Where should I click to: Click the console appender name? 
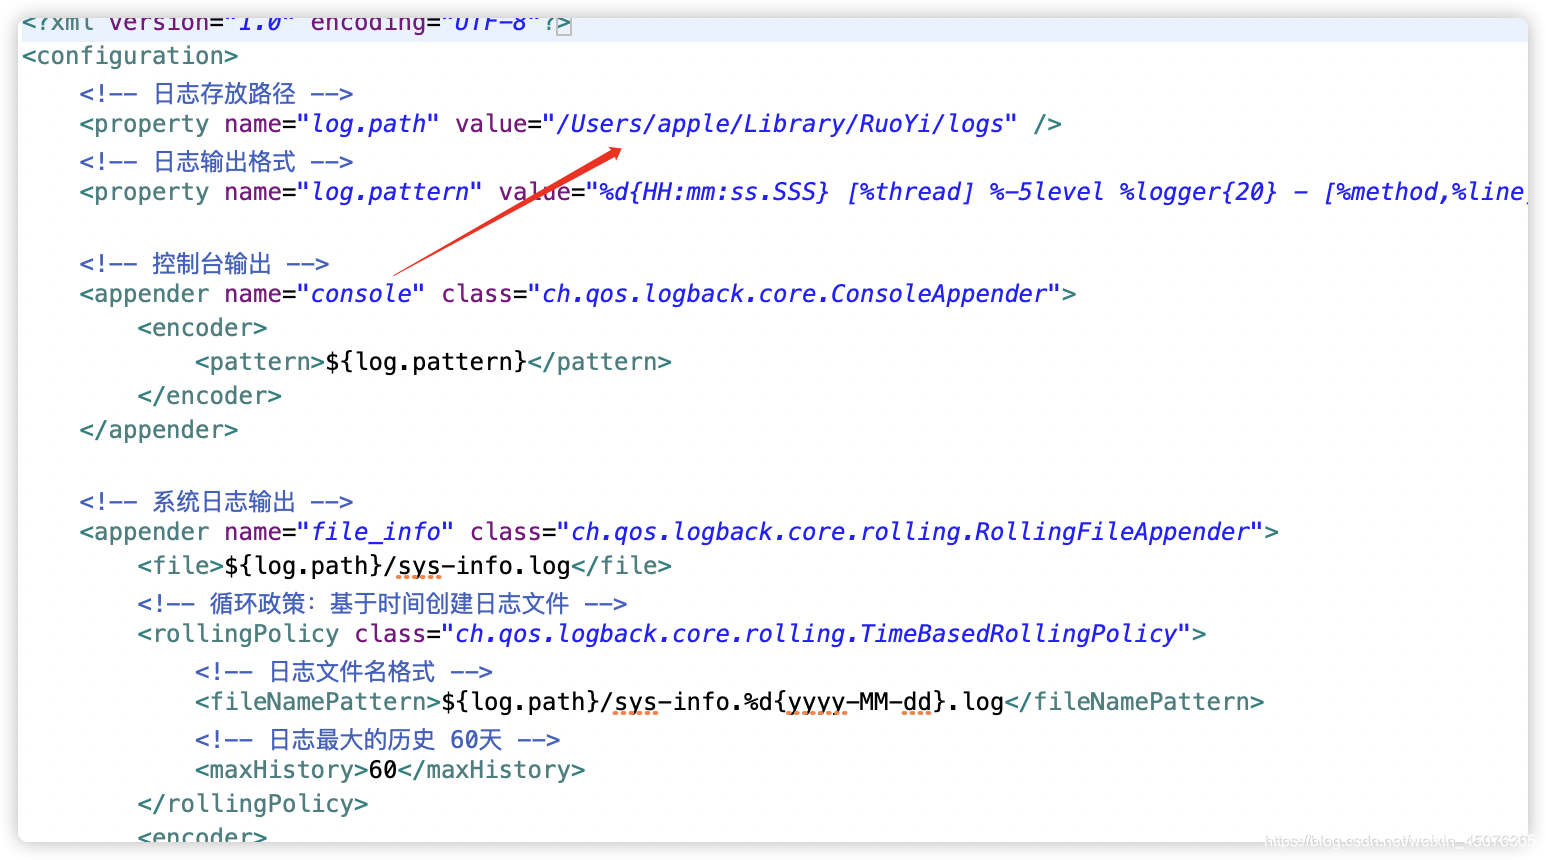pyautogui.click(x=361, y=294)
